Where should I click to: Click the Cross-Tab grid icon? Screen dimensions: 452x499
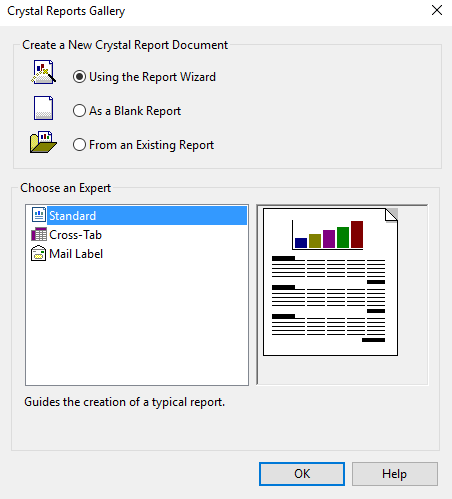[39, 234]
